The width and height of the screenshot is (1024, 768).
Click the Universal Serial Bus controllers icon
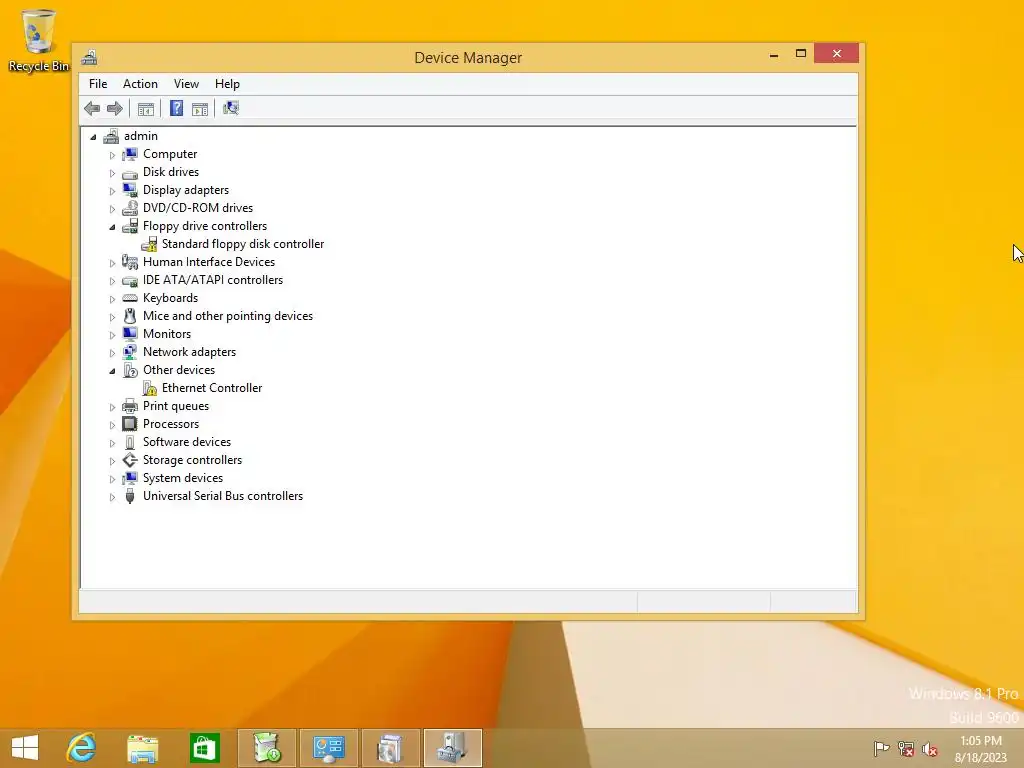tap(130, 496)
